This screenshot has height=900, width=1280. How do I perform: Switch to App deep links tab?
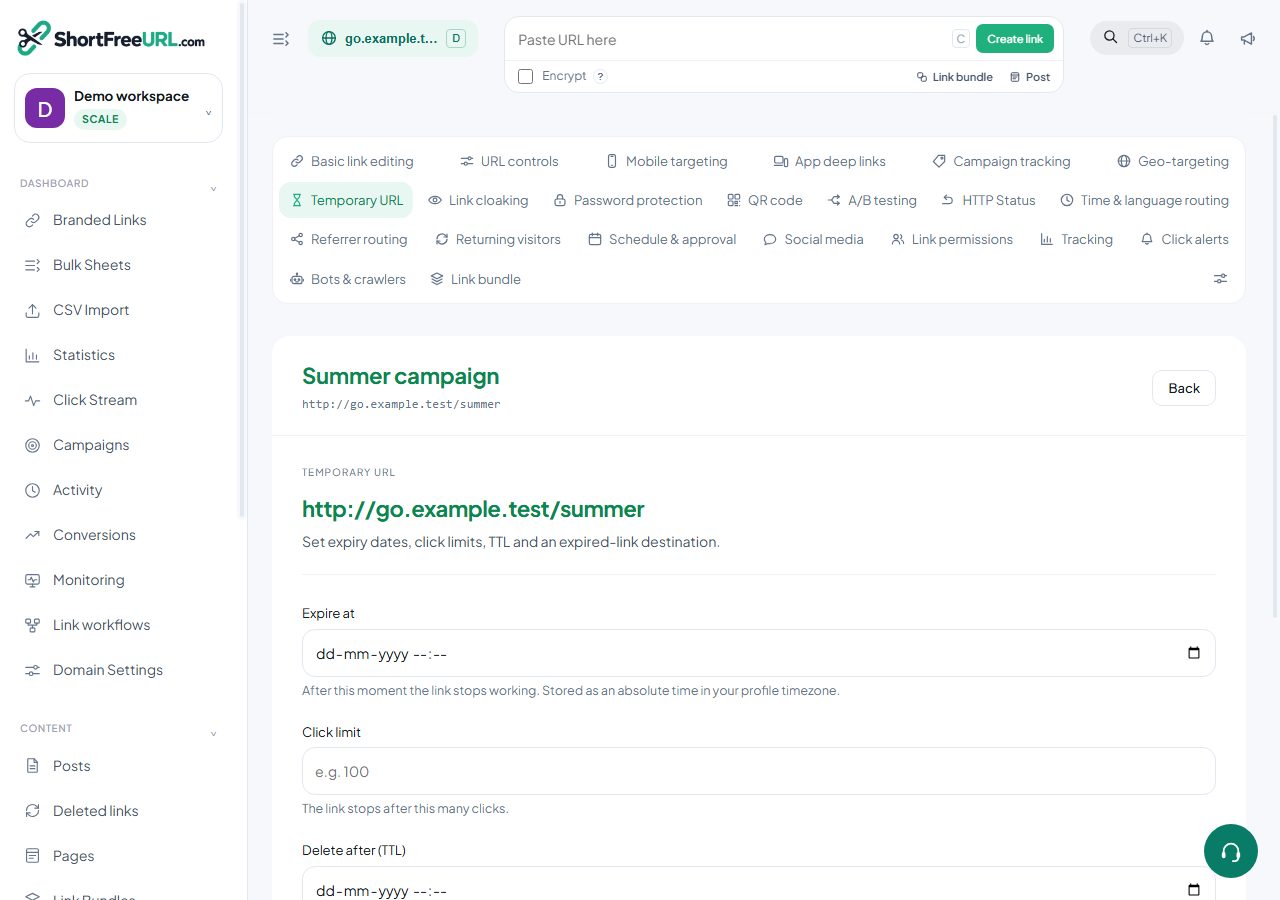coord(829,161)
